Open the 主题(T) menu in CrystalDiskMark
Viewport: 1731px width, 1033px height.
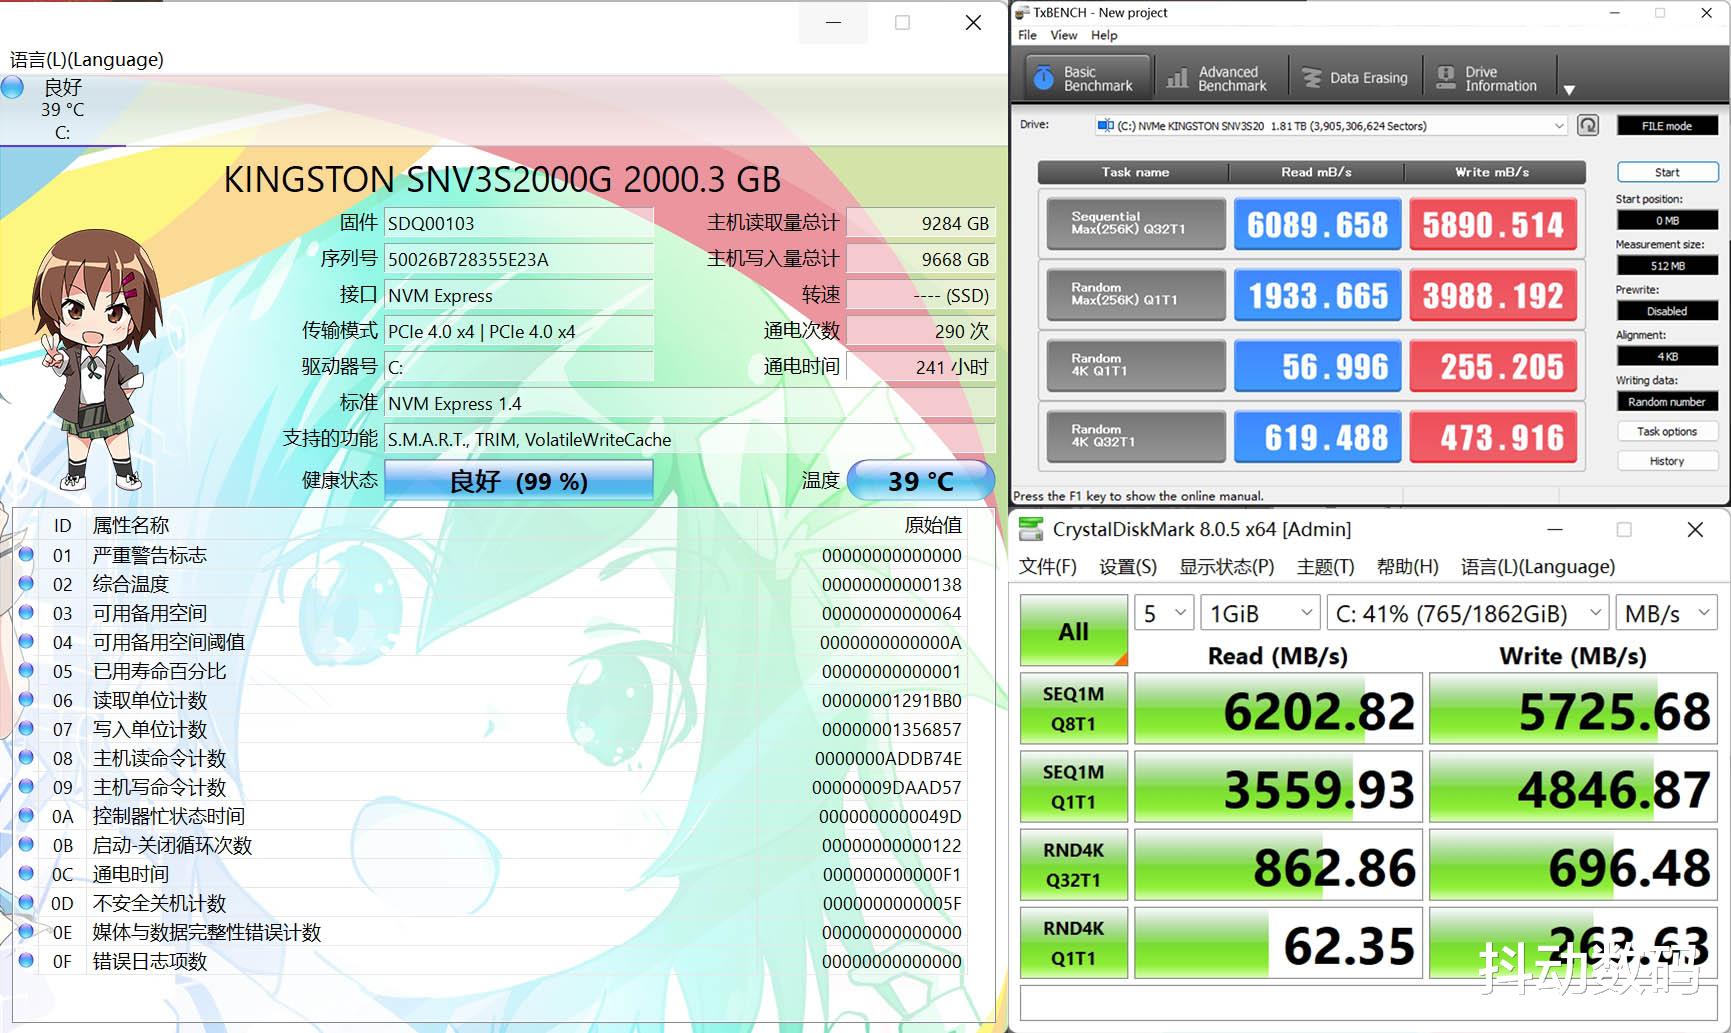pos(1326,567)
